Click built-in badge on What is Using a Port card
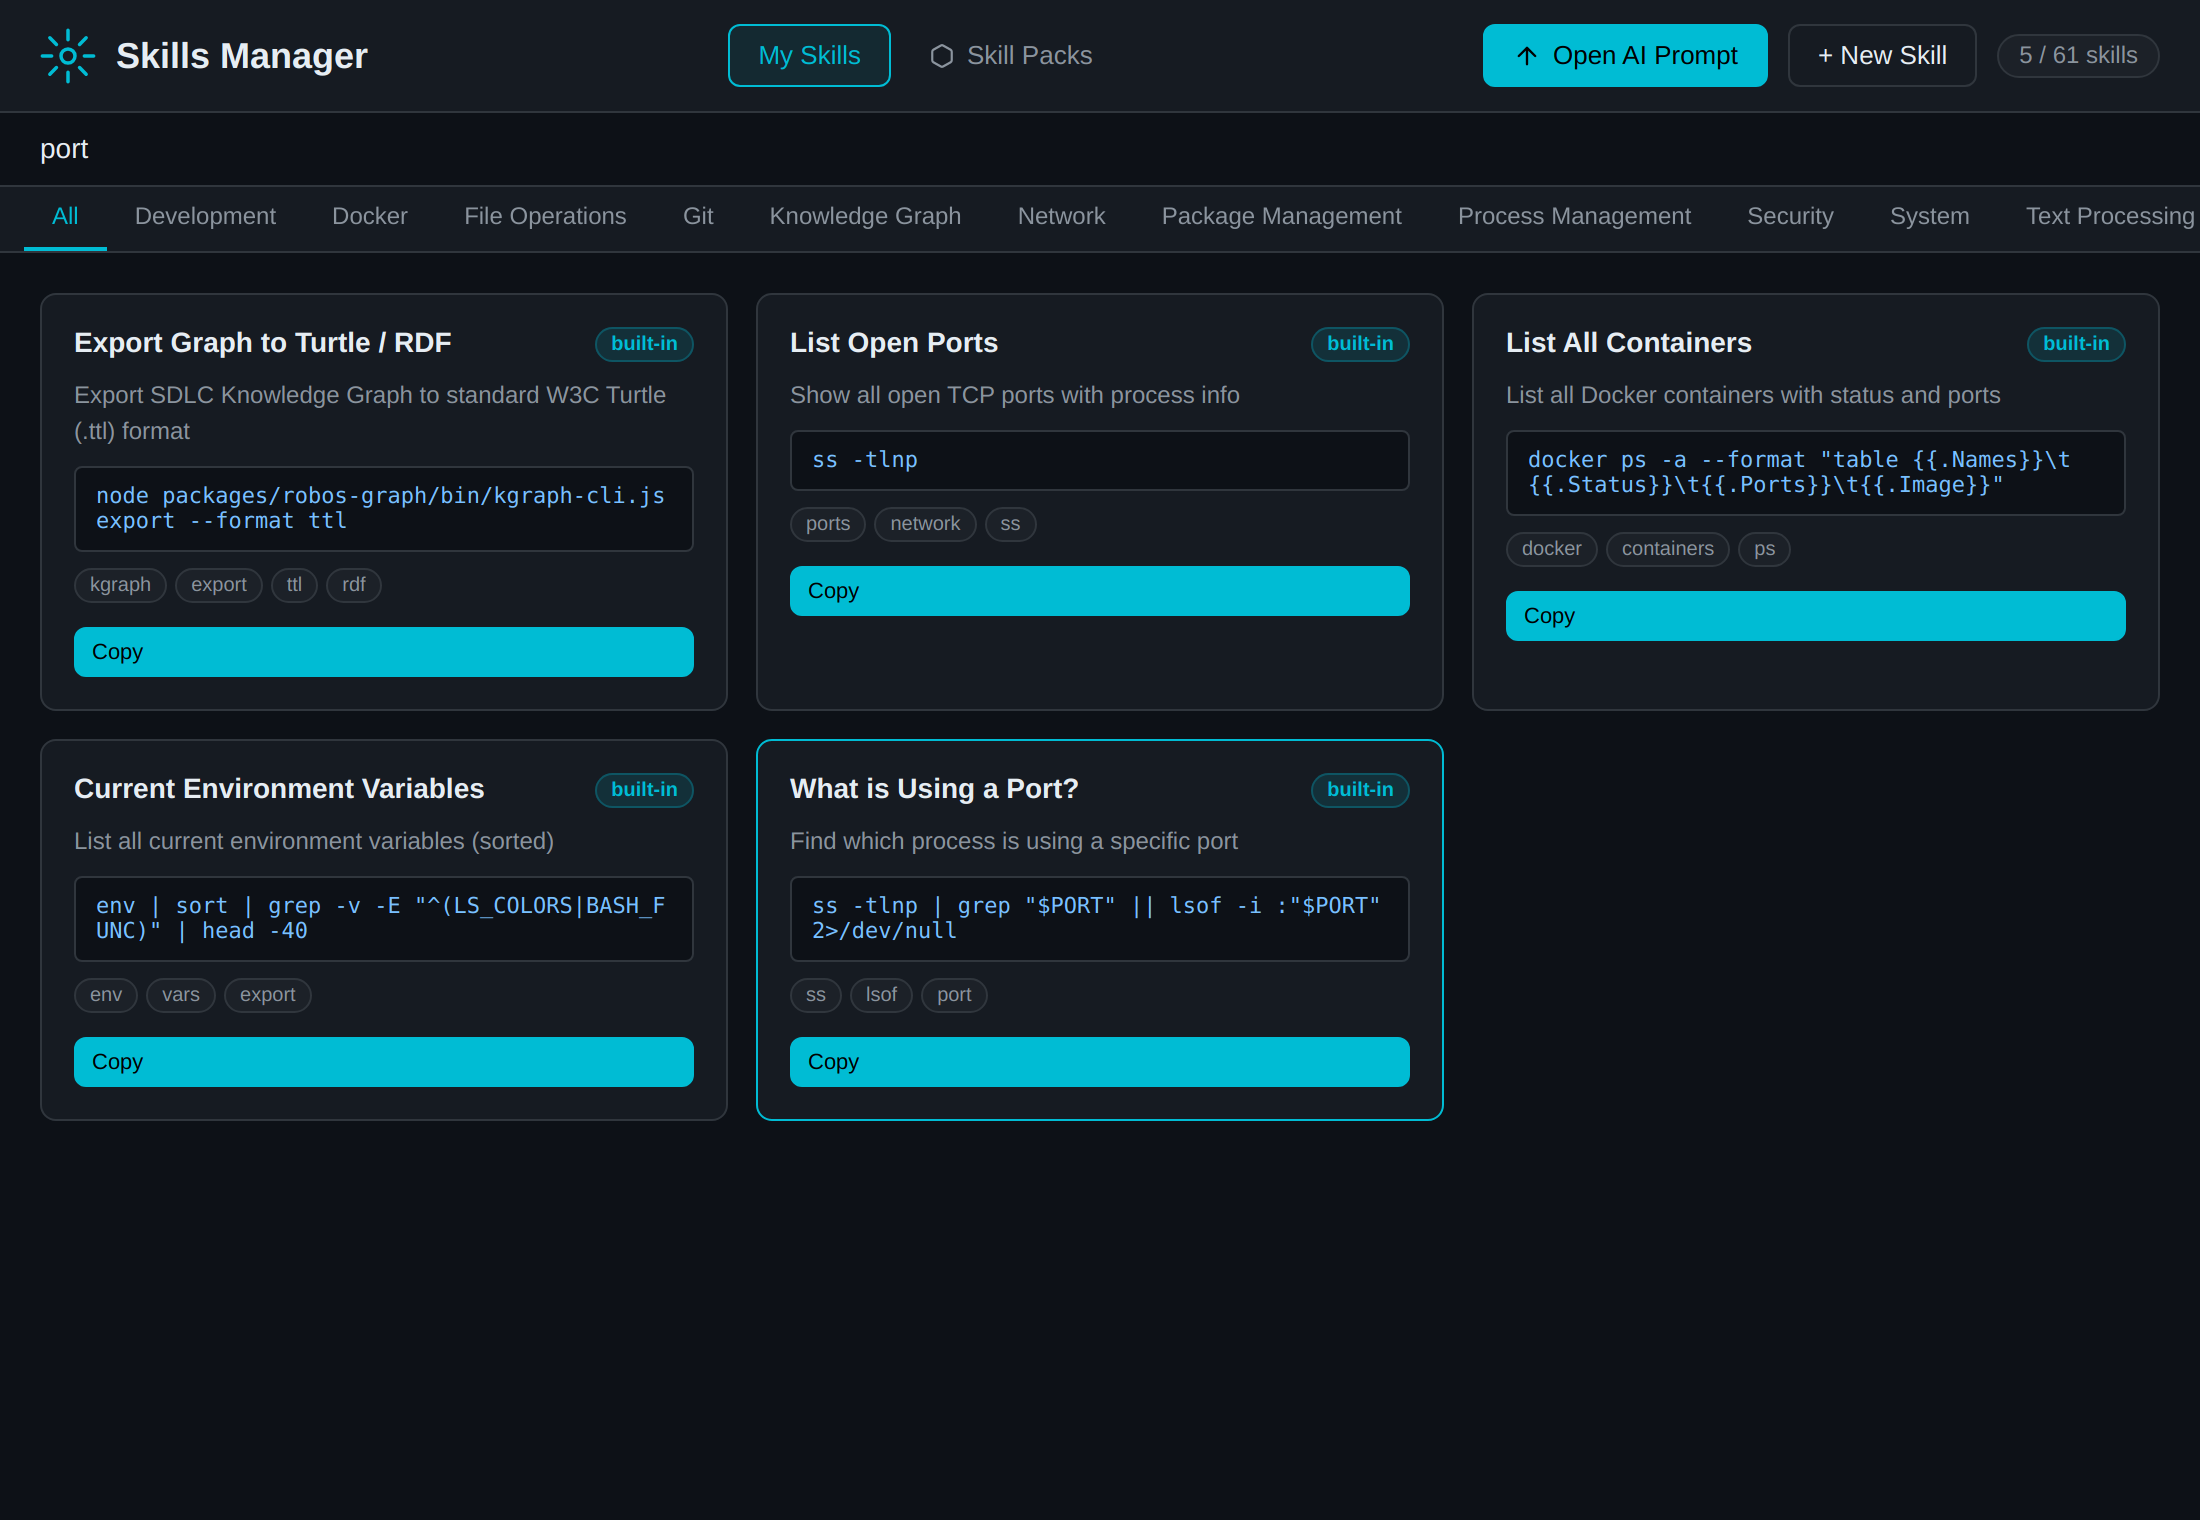This screenshot has height=1520, width=2200. [x=1360, y=790]
